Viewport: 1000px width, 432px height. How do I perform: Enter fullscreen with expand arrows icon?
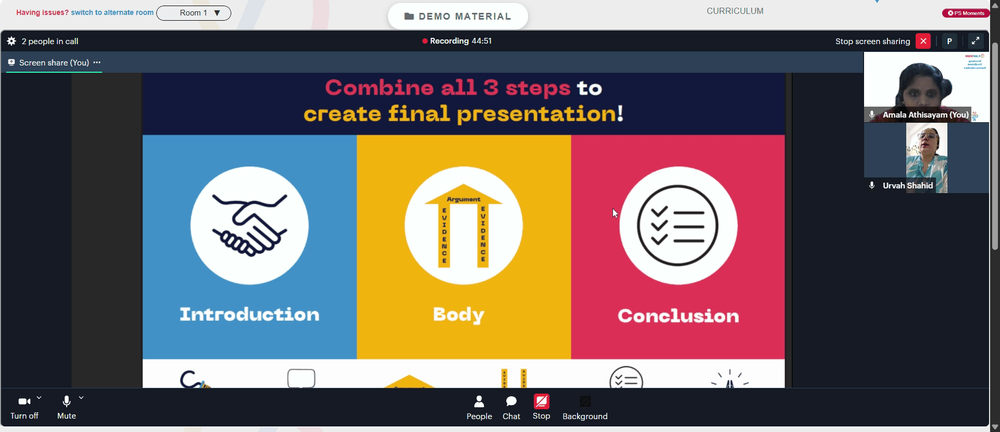click(975, 41)
